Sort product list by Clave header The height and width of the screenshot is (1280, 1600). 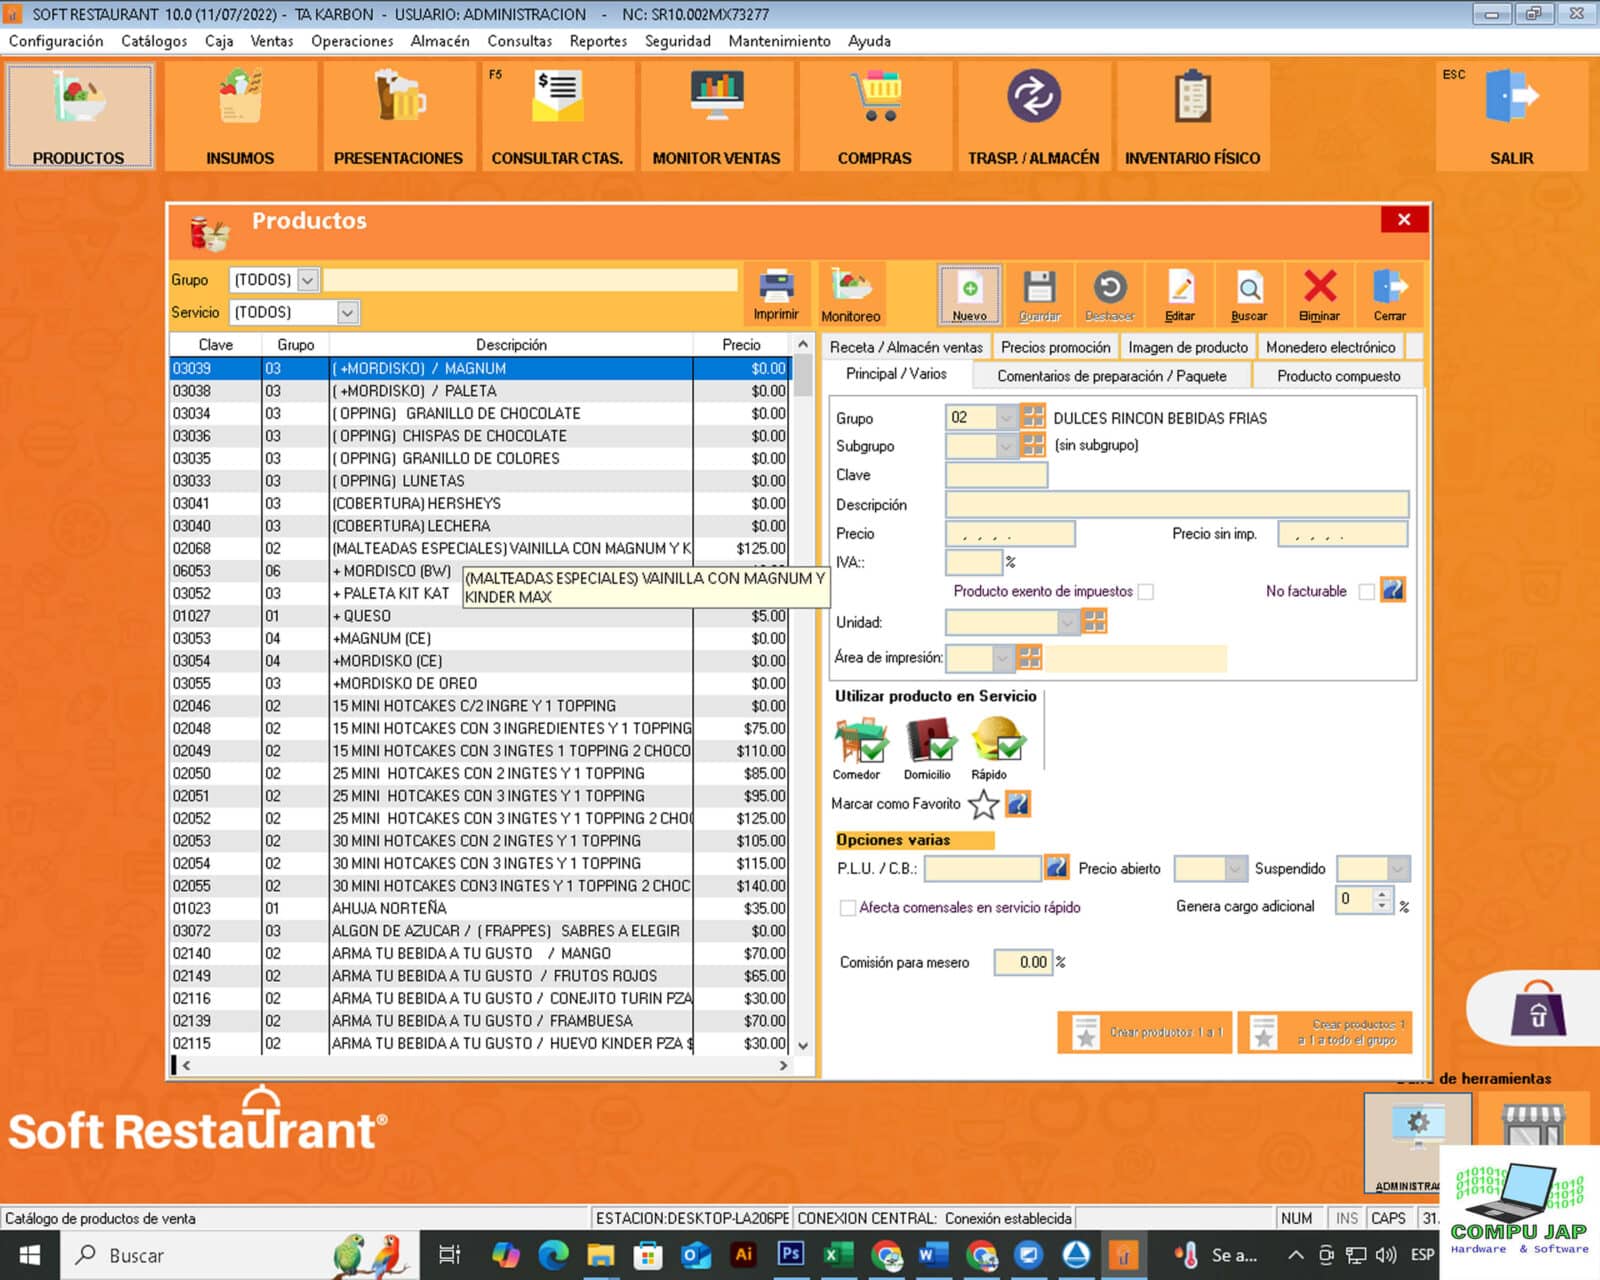tap(216, 345)
